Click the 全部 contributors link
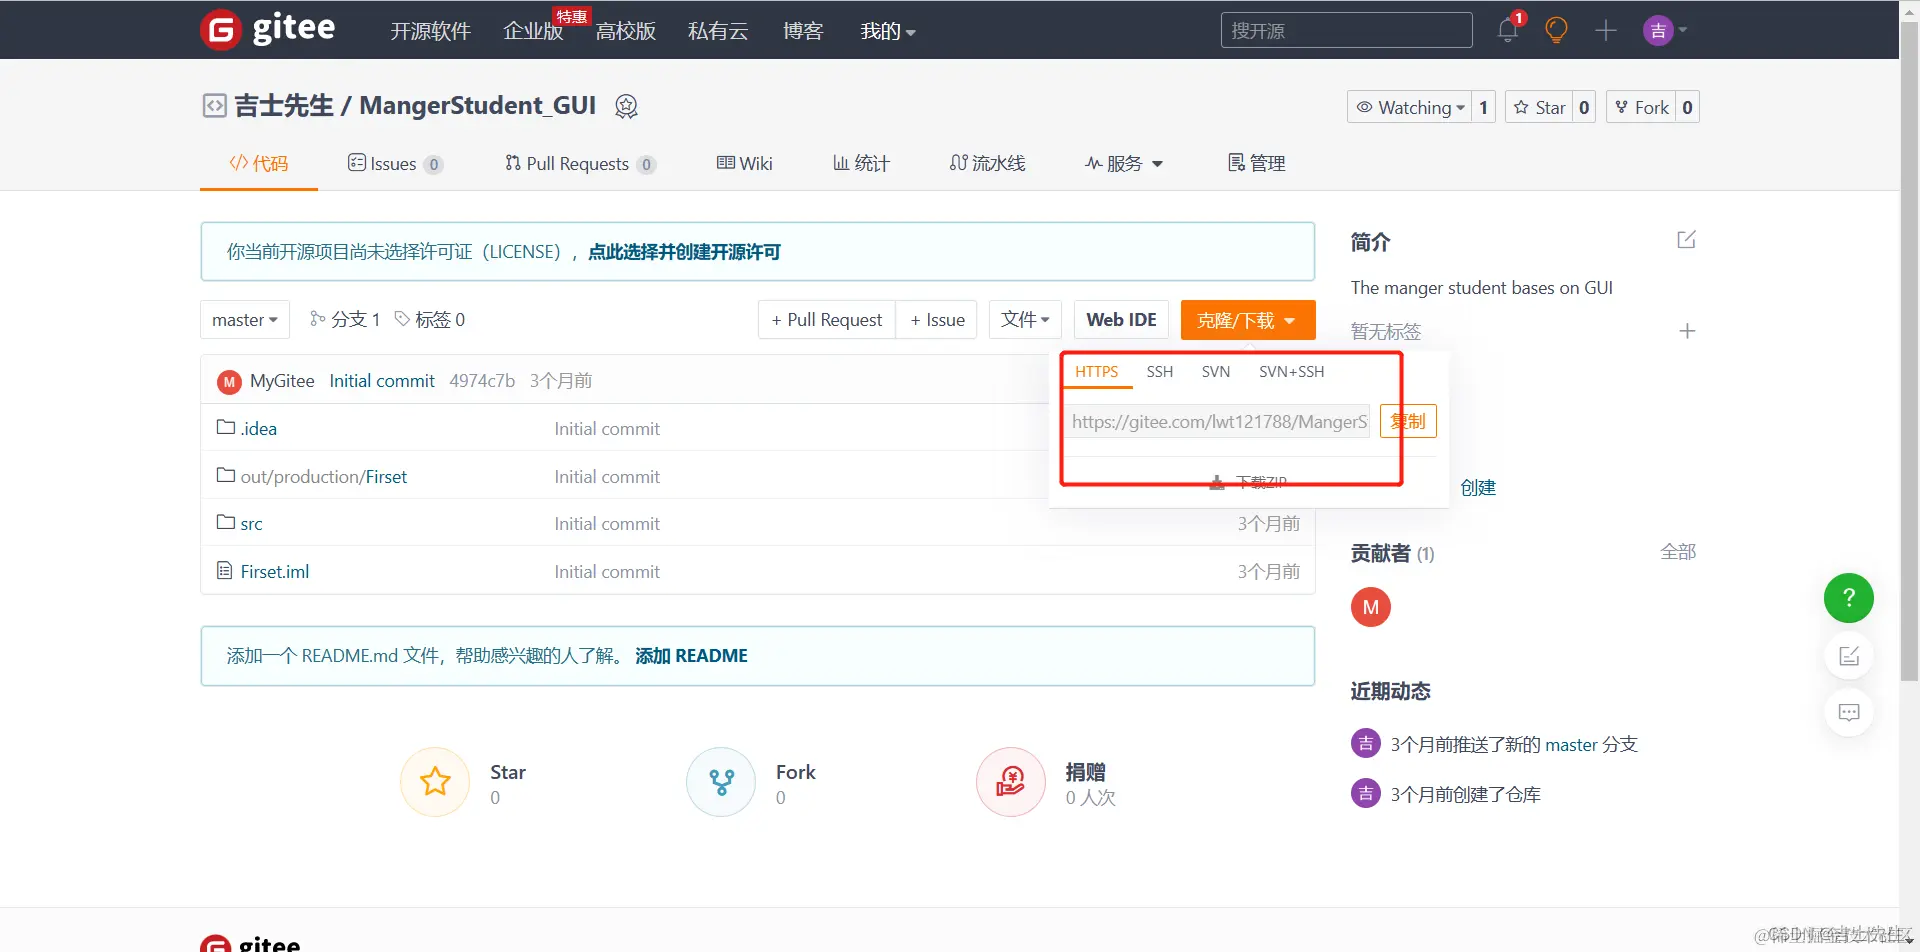Screen dimensions: 1920x952 tap(1678, 552)
